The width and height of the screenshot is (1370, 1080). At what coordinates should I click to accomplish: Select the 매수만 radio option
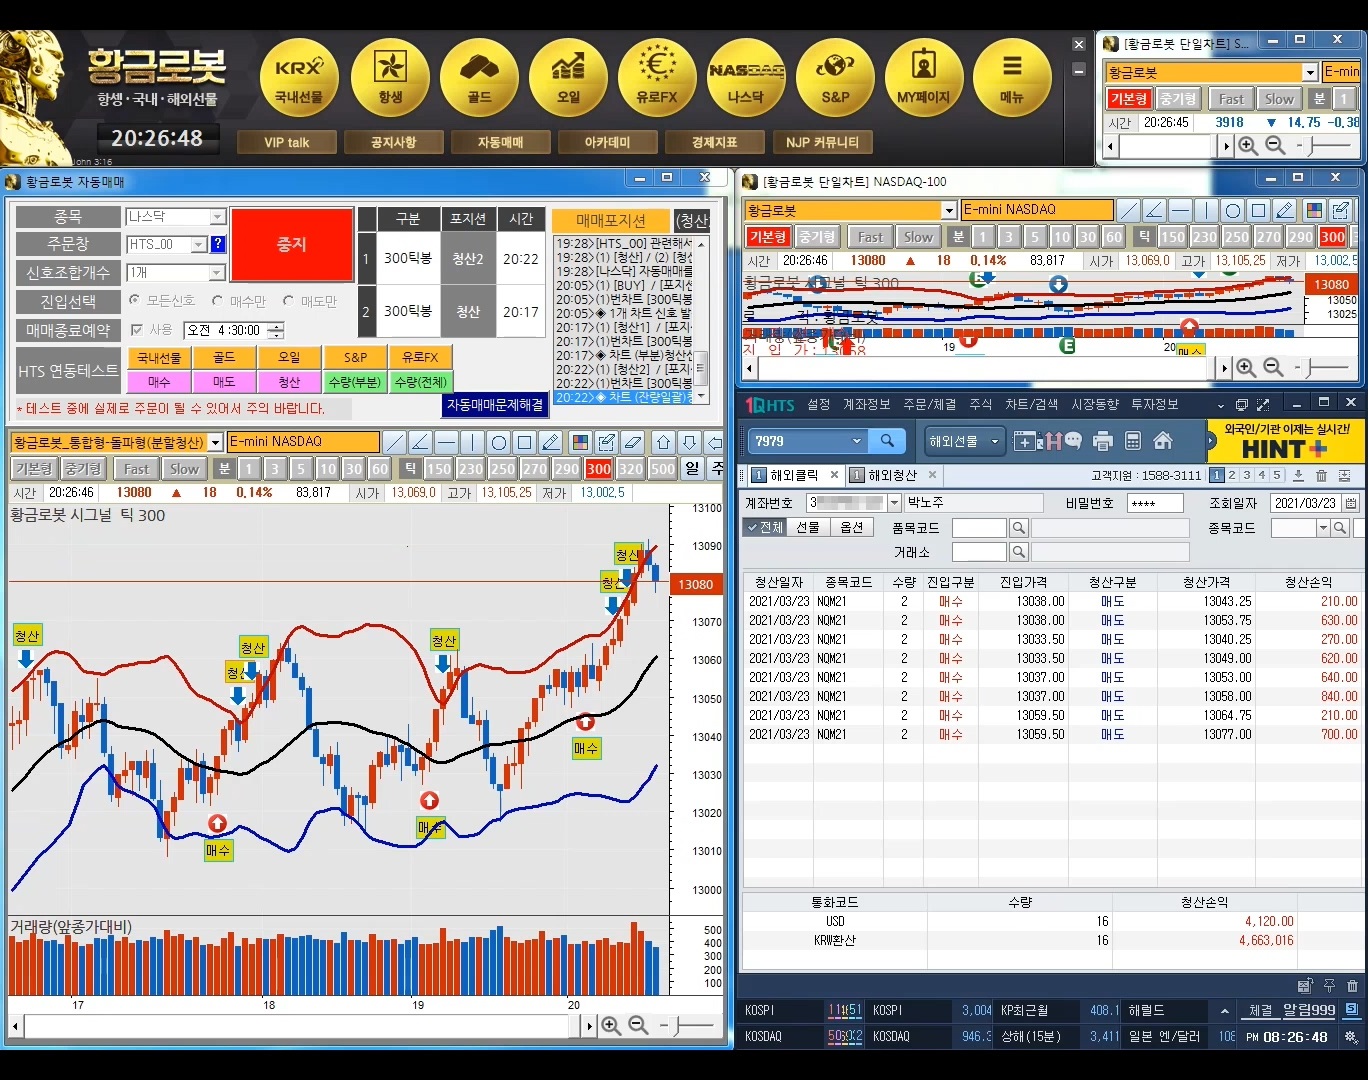point(239,301)
